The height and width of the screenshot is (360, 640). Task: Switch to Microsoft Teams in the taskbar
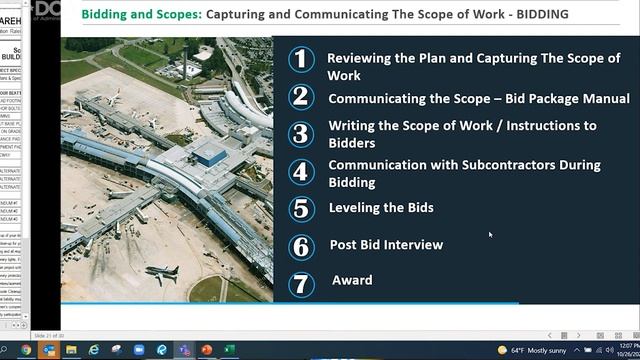click(x=184, y=350)
